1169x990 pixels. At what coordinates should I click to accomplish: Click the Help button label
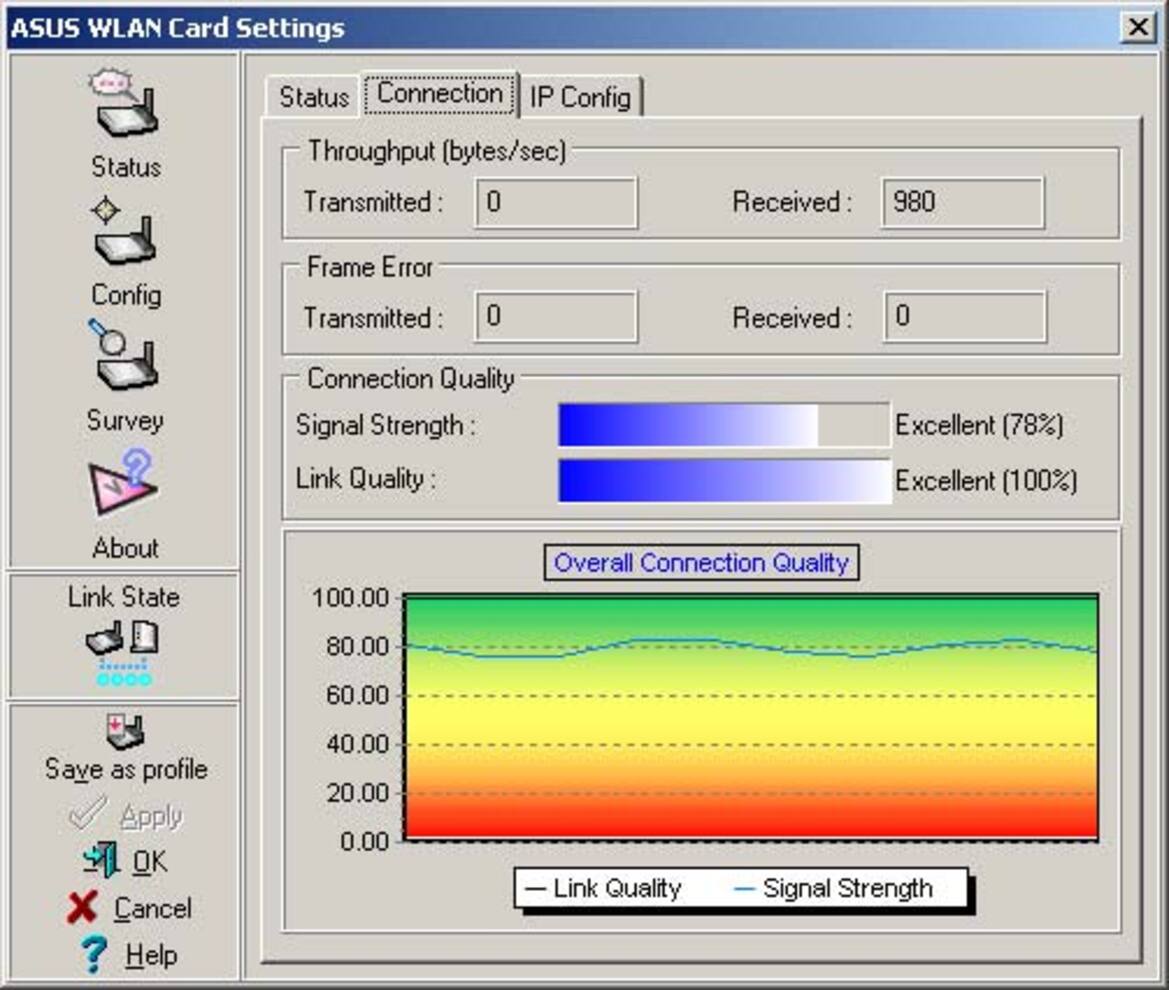coord(151,955)
